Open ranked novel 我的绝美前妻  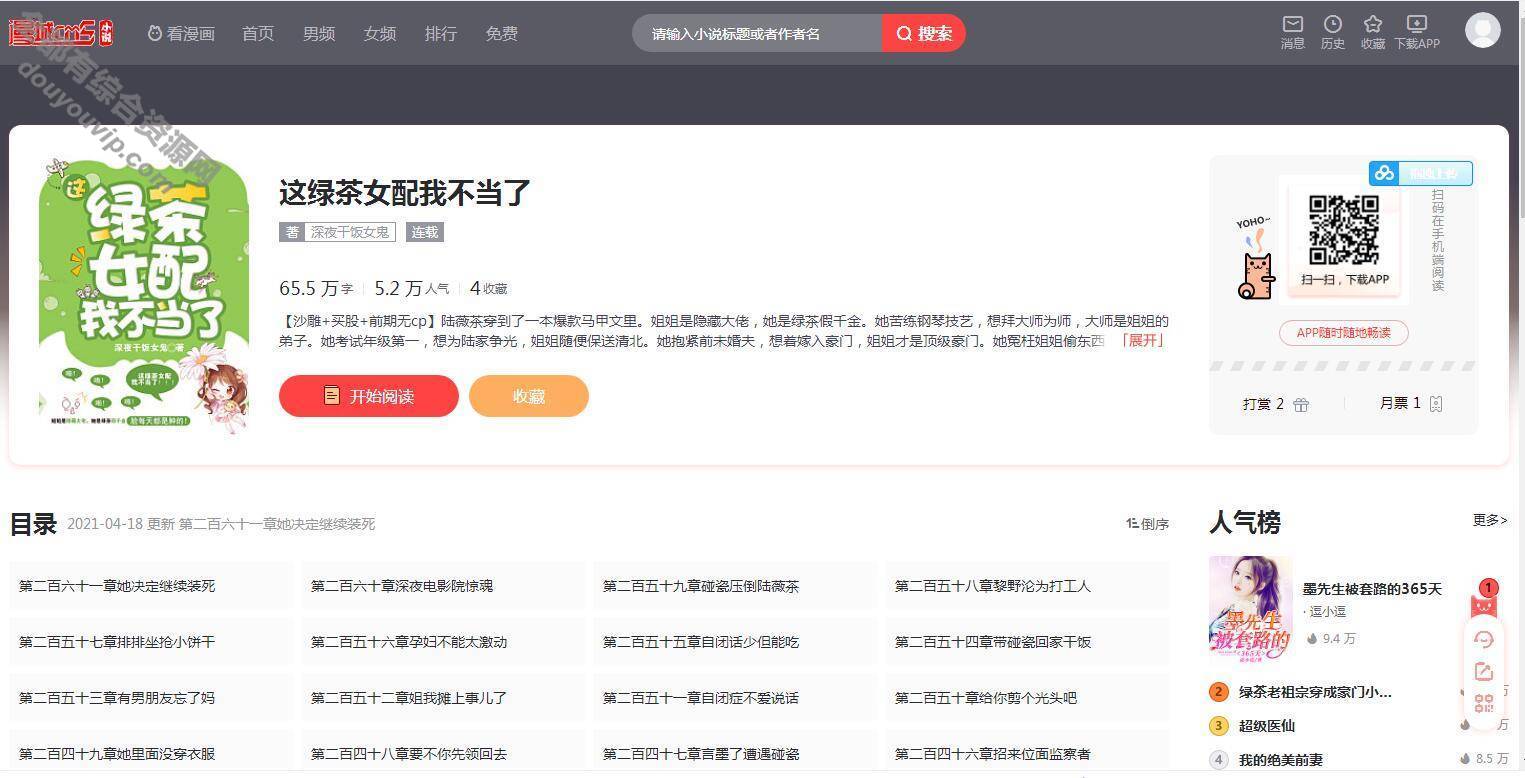coord(1281,760)
